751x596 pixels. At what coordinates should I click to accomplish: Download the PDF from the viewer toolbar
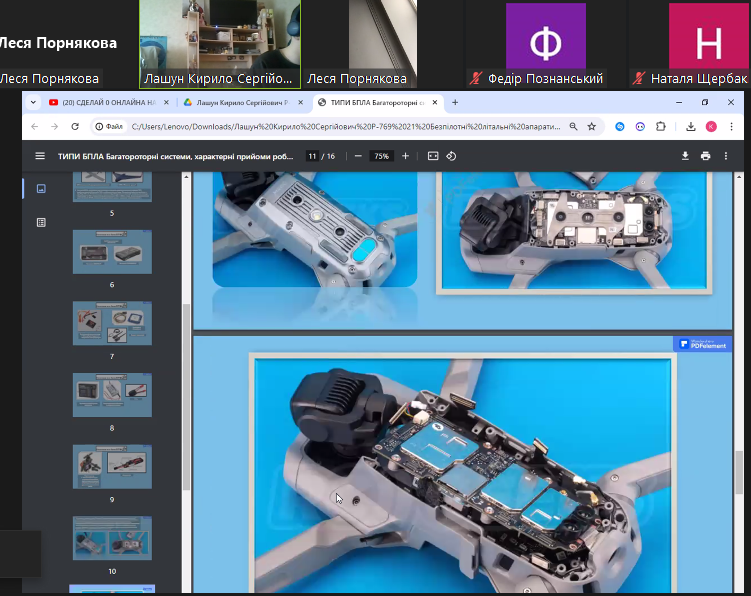[685, 156]
